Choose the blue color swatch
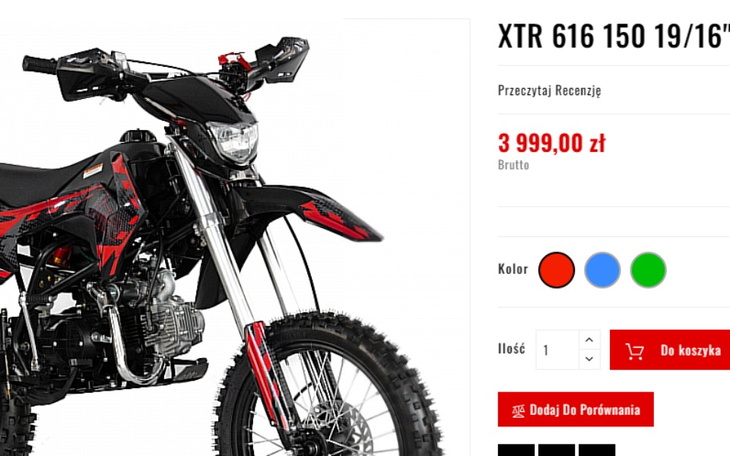The height and width of the screenshot is (456, 730). [602, 270]
